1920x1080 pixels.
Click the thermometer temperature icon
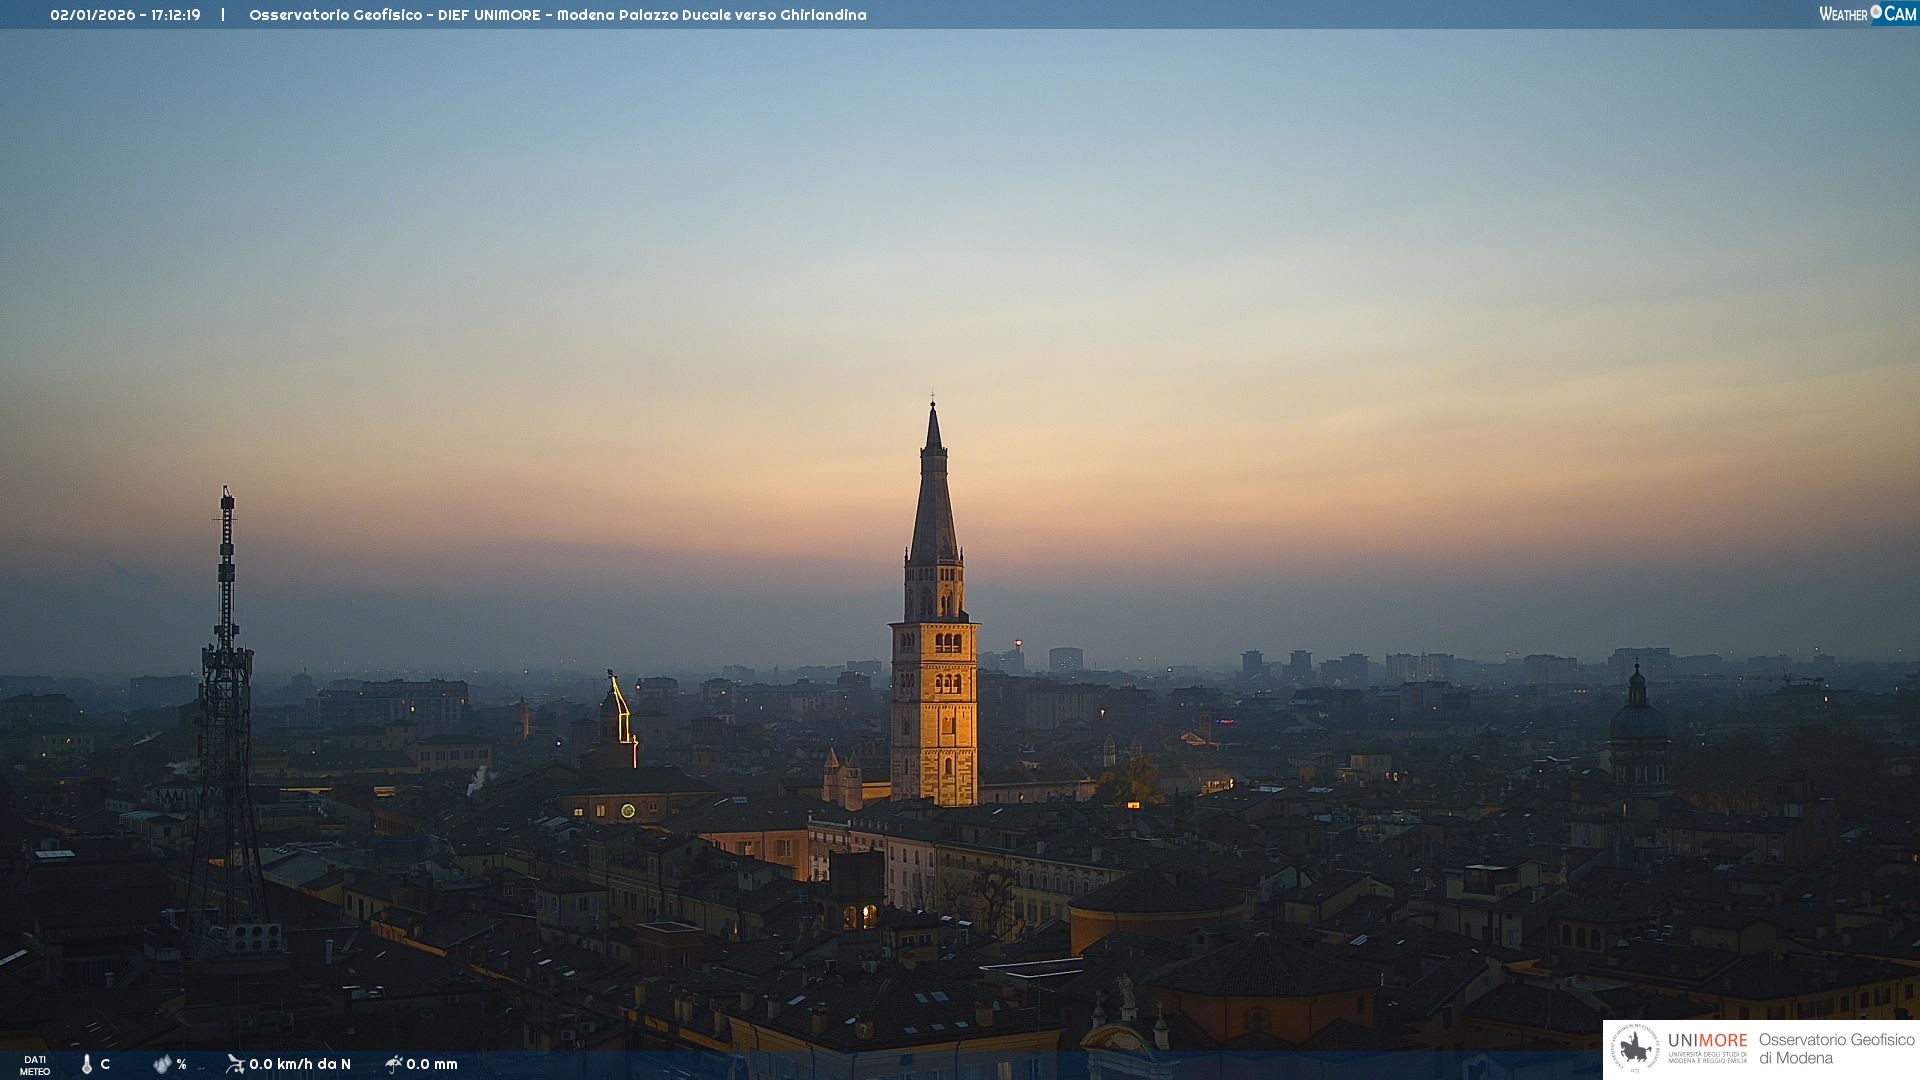click(x=87, y=1064)
